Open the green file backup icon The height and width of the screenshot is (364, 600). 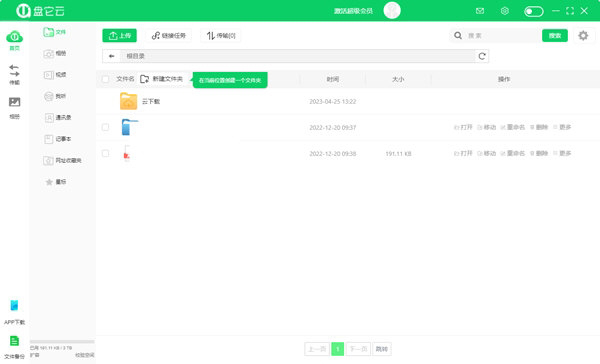(x=14, y=341)
